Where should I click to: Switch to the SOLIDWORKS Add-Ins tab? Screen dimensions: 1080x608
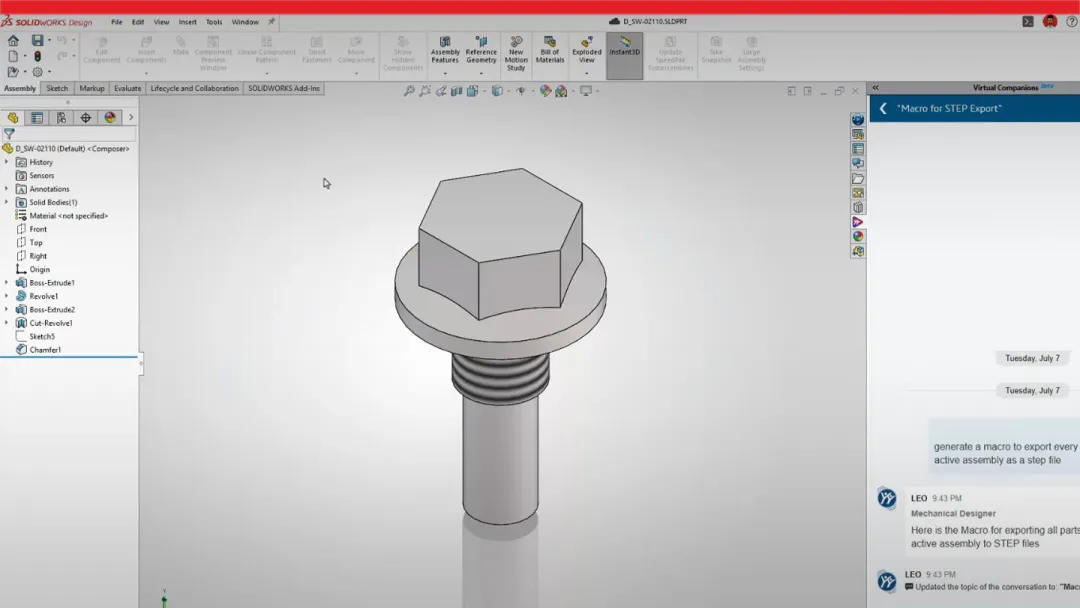tap(284, 88)
